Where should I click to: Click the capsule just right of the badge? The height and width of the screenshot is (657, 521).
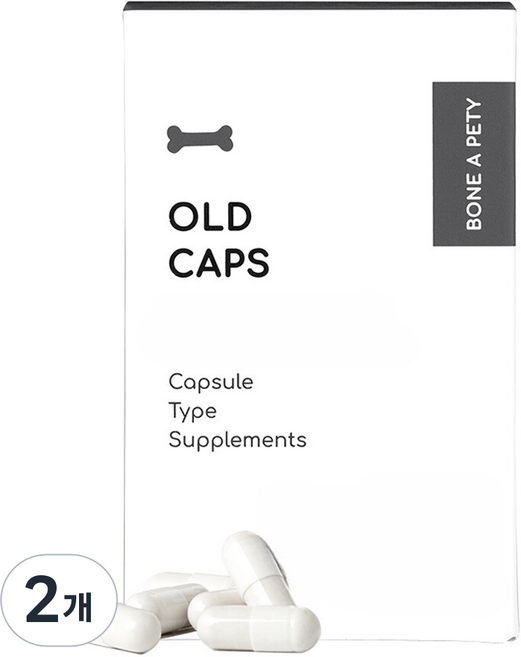166,608
